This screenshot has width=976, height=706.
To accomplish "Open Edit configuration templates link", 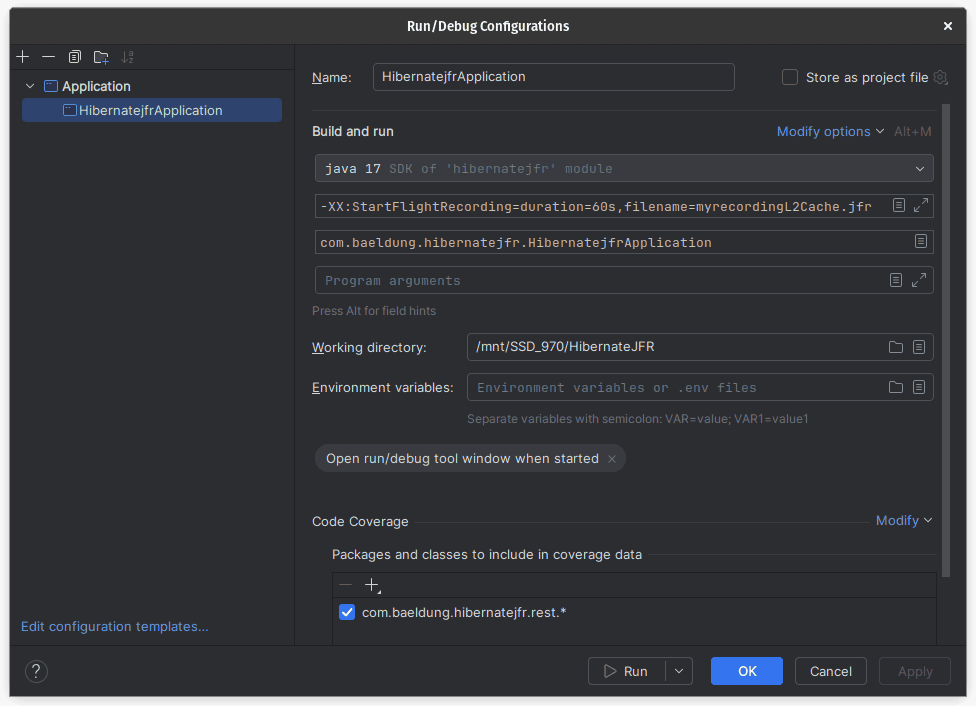I will tap(115, 626).
